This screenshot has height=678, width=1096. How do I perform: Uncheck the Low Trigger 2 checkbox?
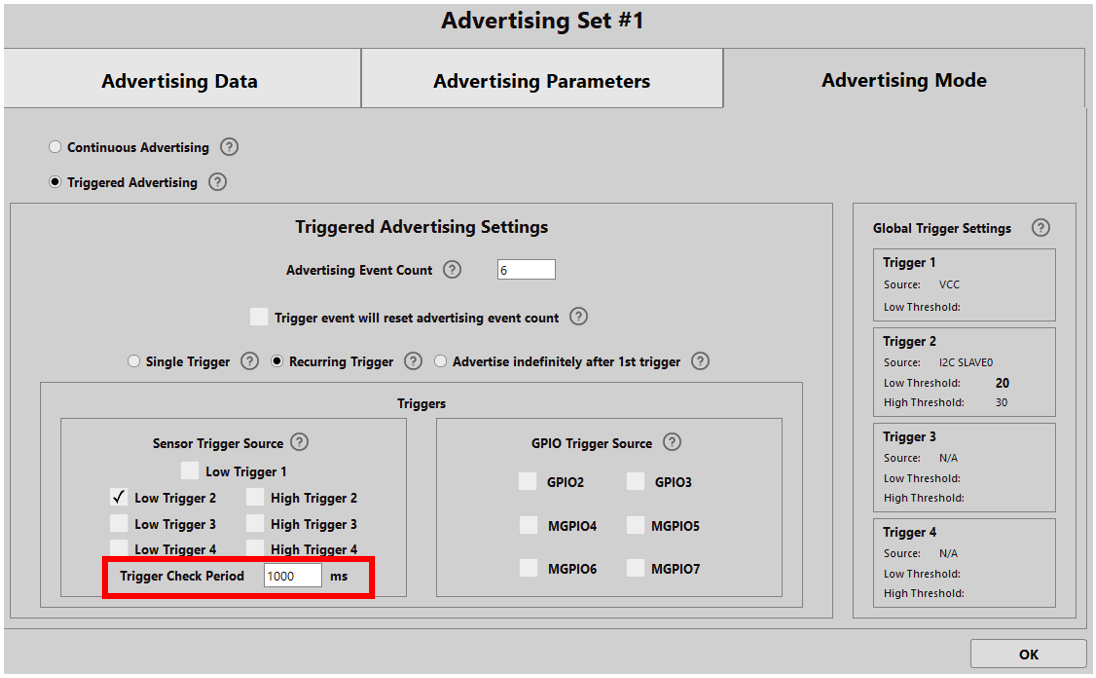(x=119, y=497)
